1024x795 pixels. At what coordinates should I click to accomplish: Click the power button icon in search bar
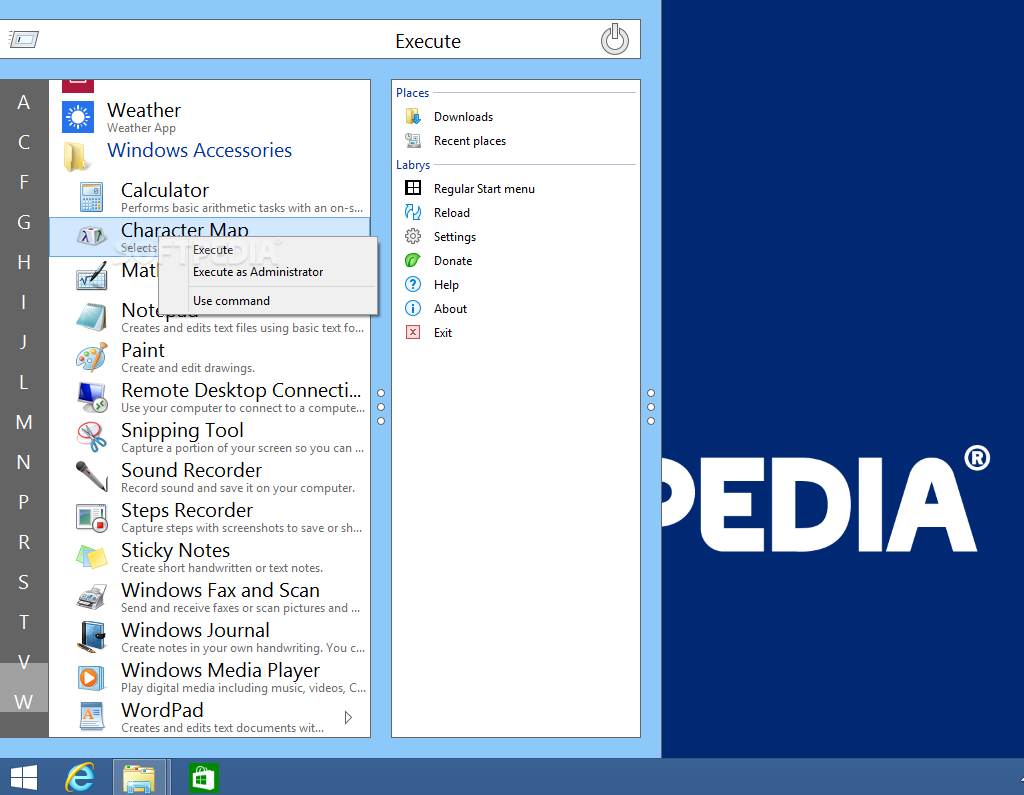(x=615, y=40)
